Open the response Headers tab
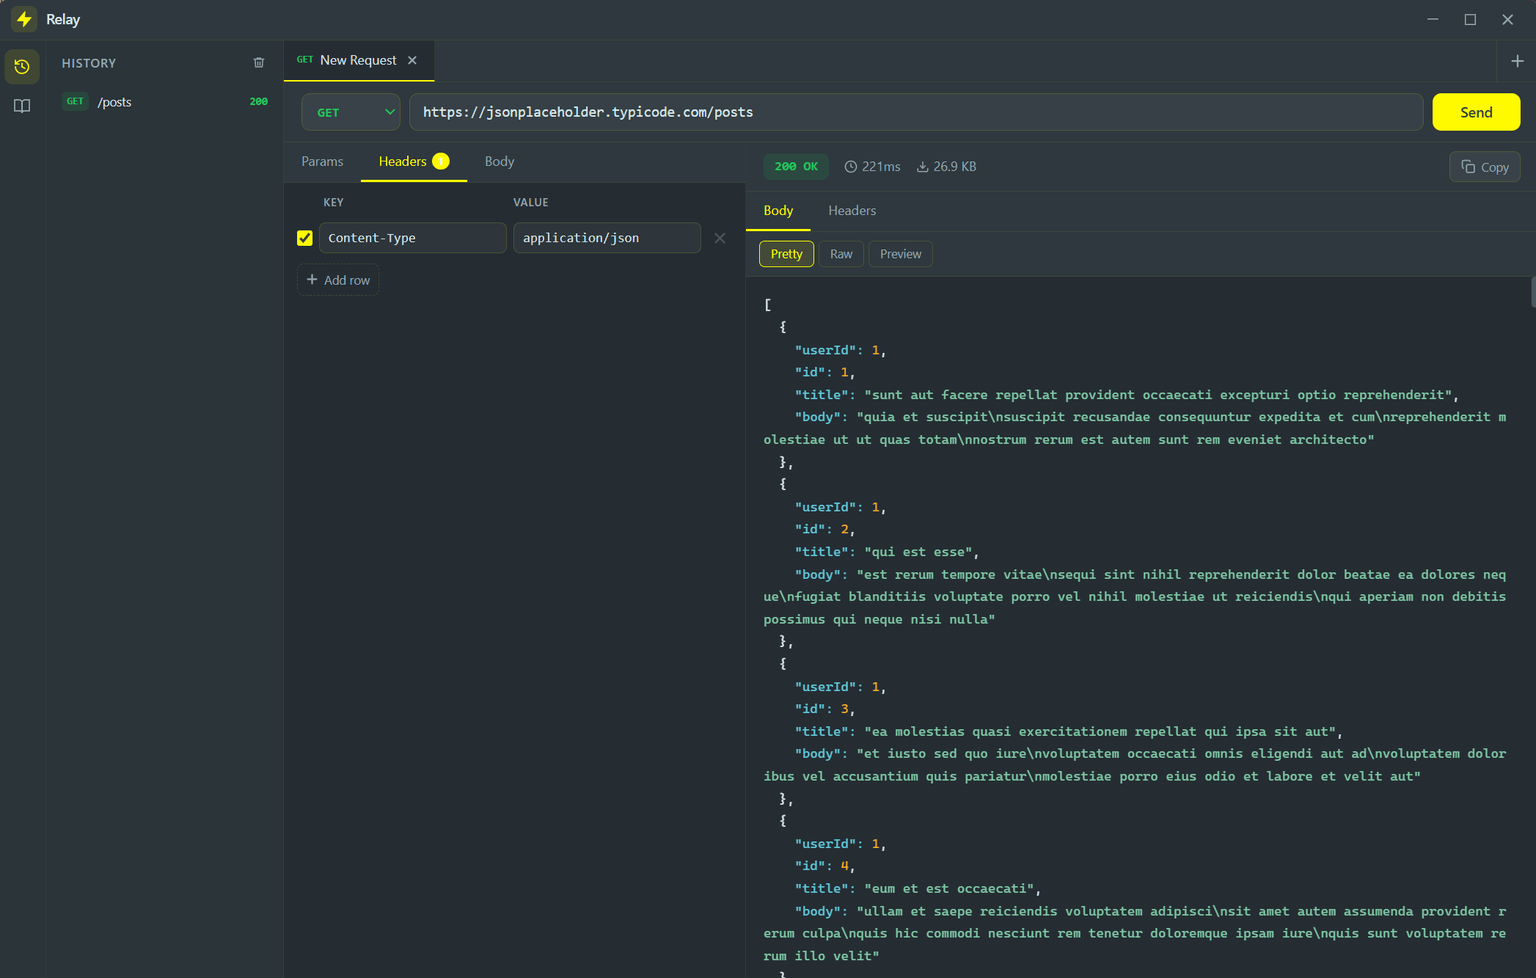Screen dimensions: 1536x978 [852, 211]
